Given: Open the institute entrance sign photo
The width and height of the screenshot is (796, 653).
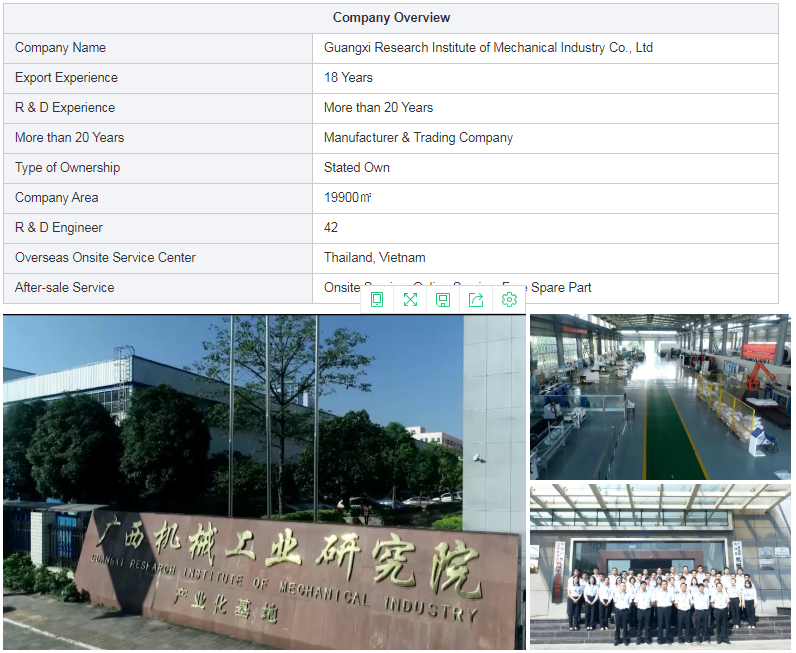Looking at the screenshot, I should [x=264, y=482].
